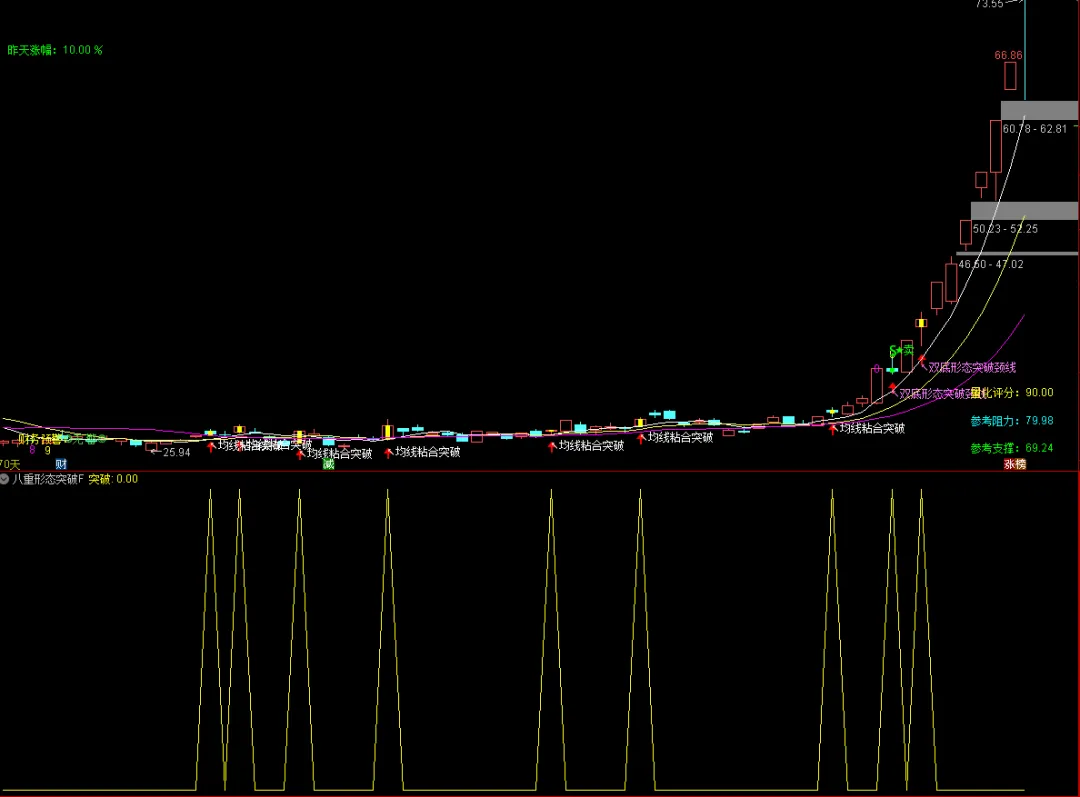Click the 66.86 price label

click(1008, 55)
